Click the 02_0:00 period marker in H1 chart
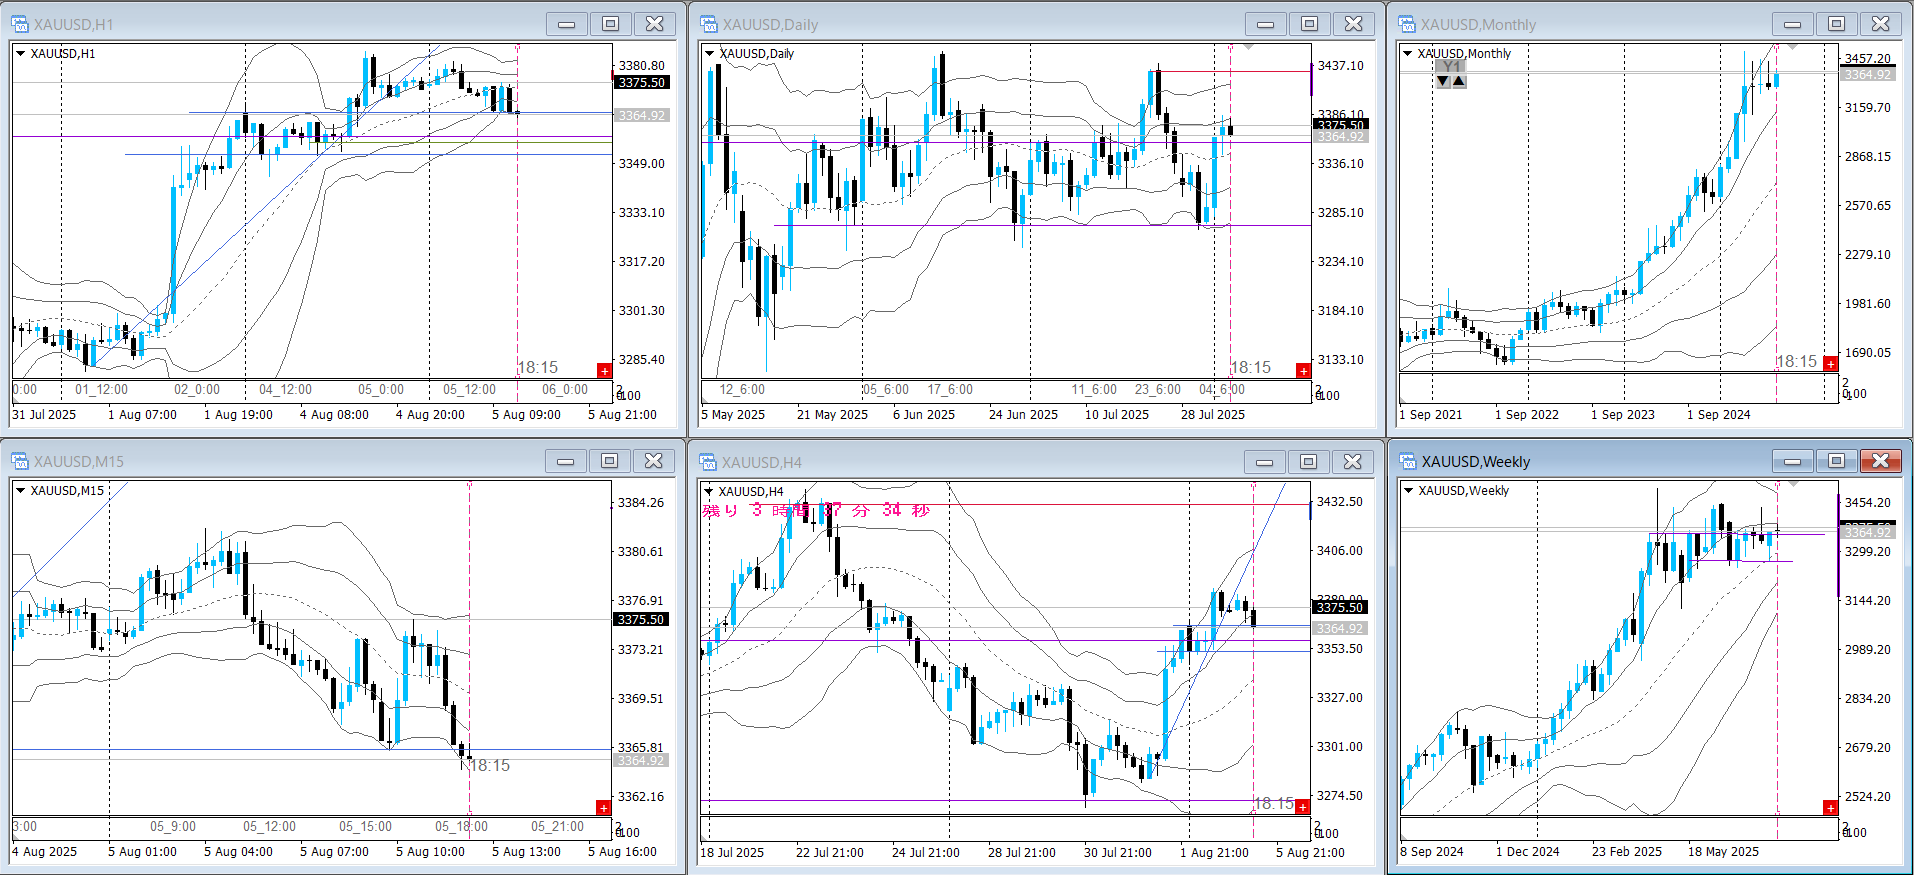 (x=197, y=390)
